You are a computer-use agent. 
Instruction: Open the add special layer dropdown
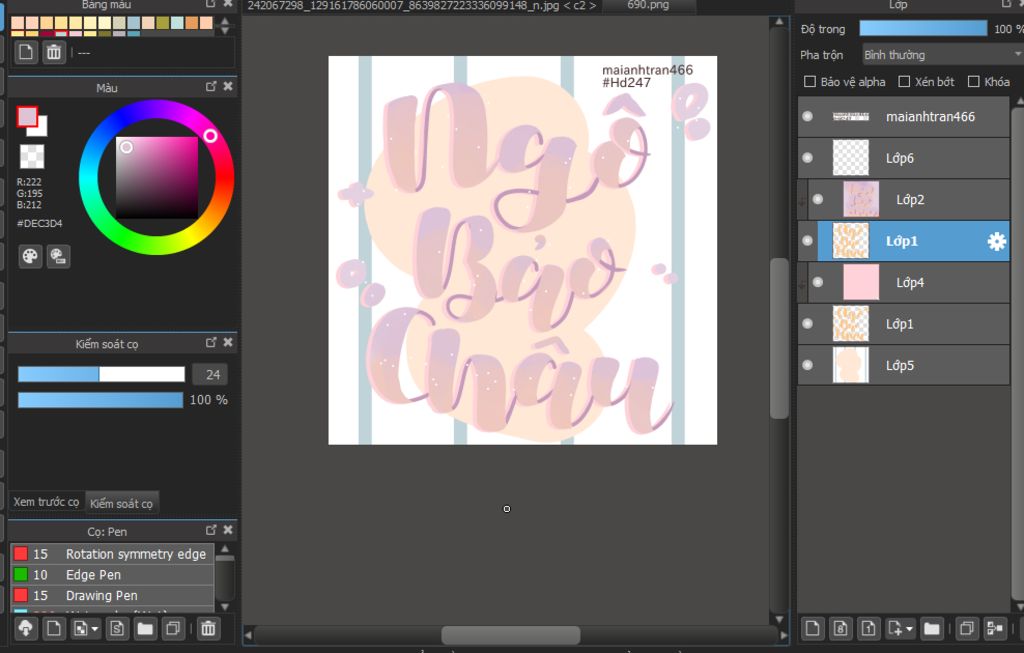[x=901, y=628]
